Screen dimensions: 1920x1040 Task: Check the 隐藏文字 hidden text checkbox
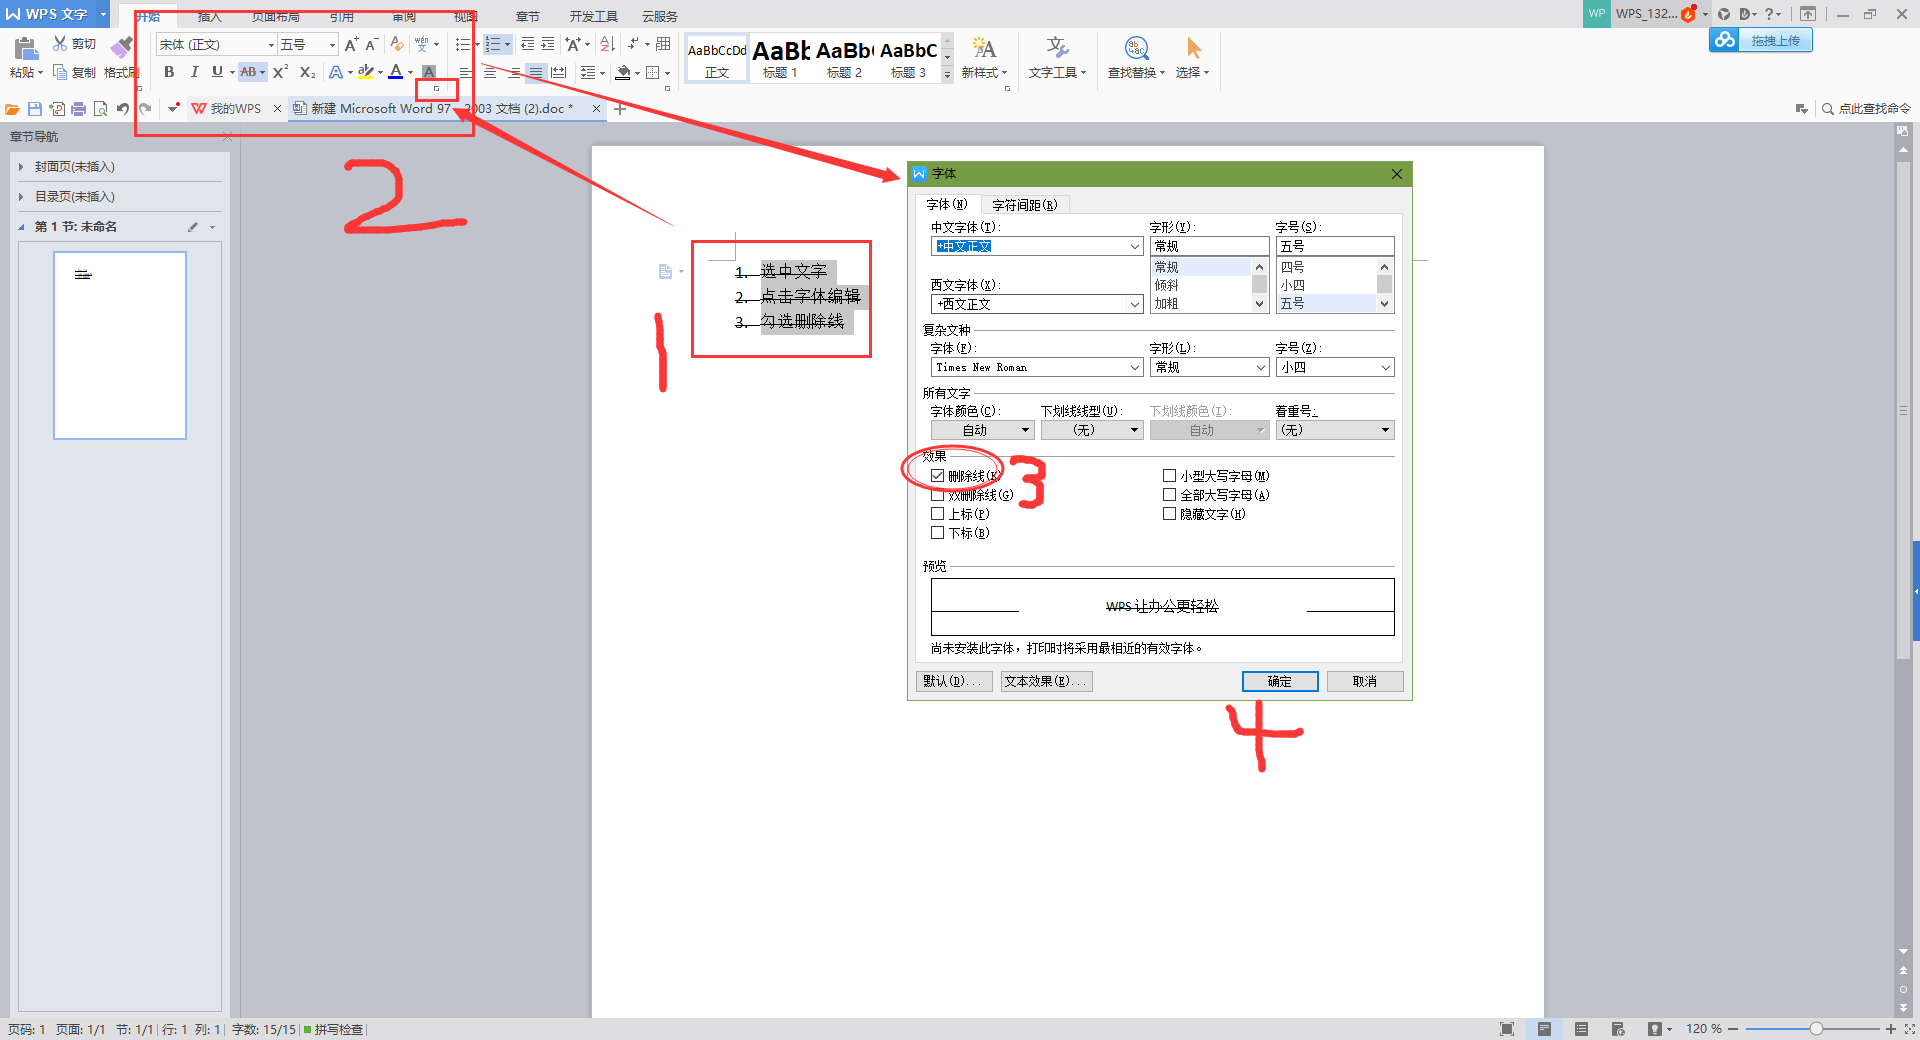1169,514
